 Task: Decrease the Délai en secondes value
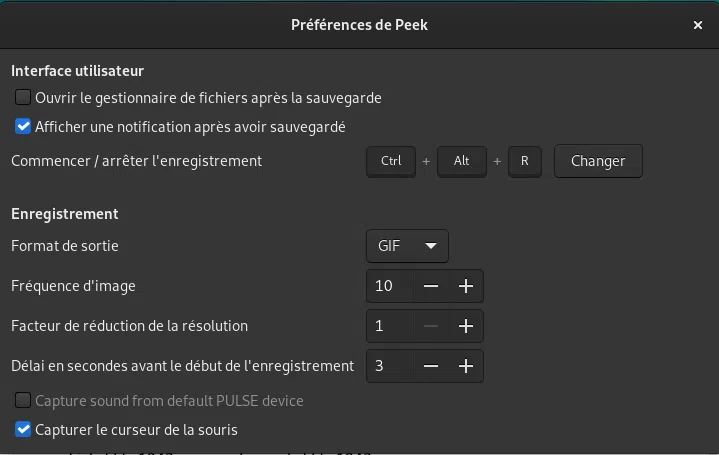tap(431, 366)
